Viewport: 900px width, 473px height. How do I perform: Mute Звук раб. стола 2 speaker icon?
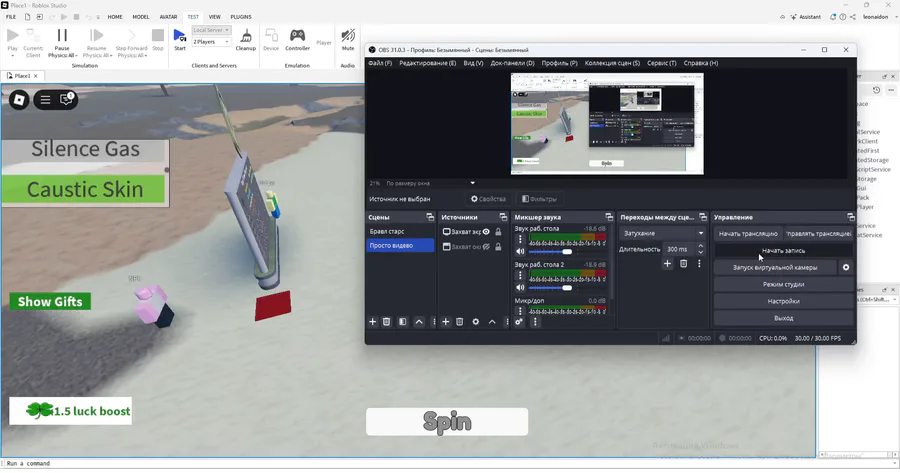coord(520,288)
